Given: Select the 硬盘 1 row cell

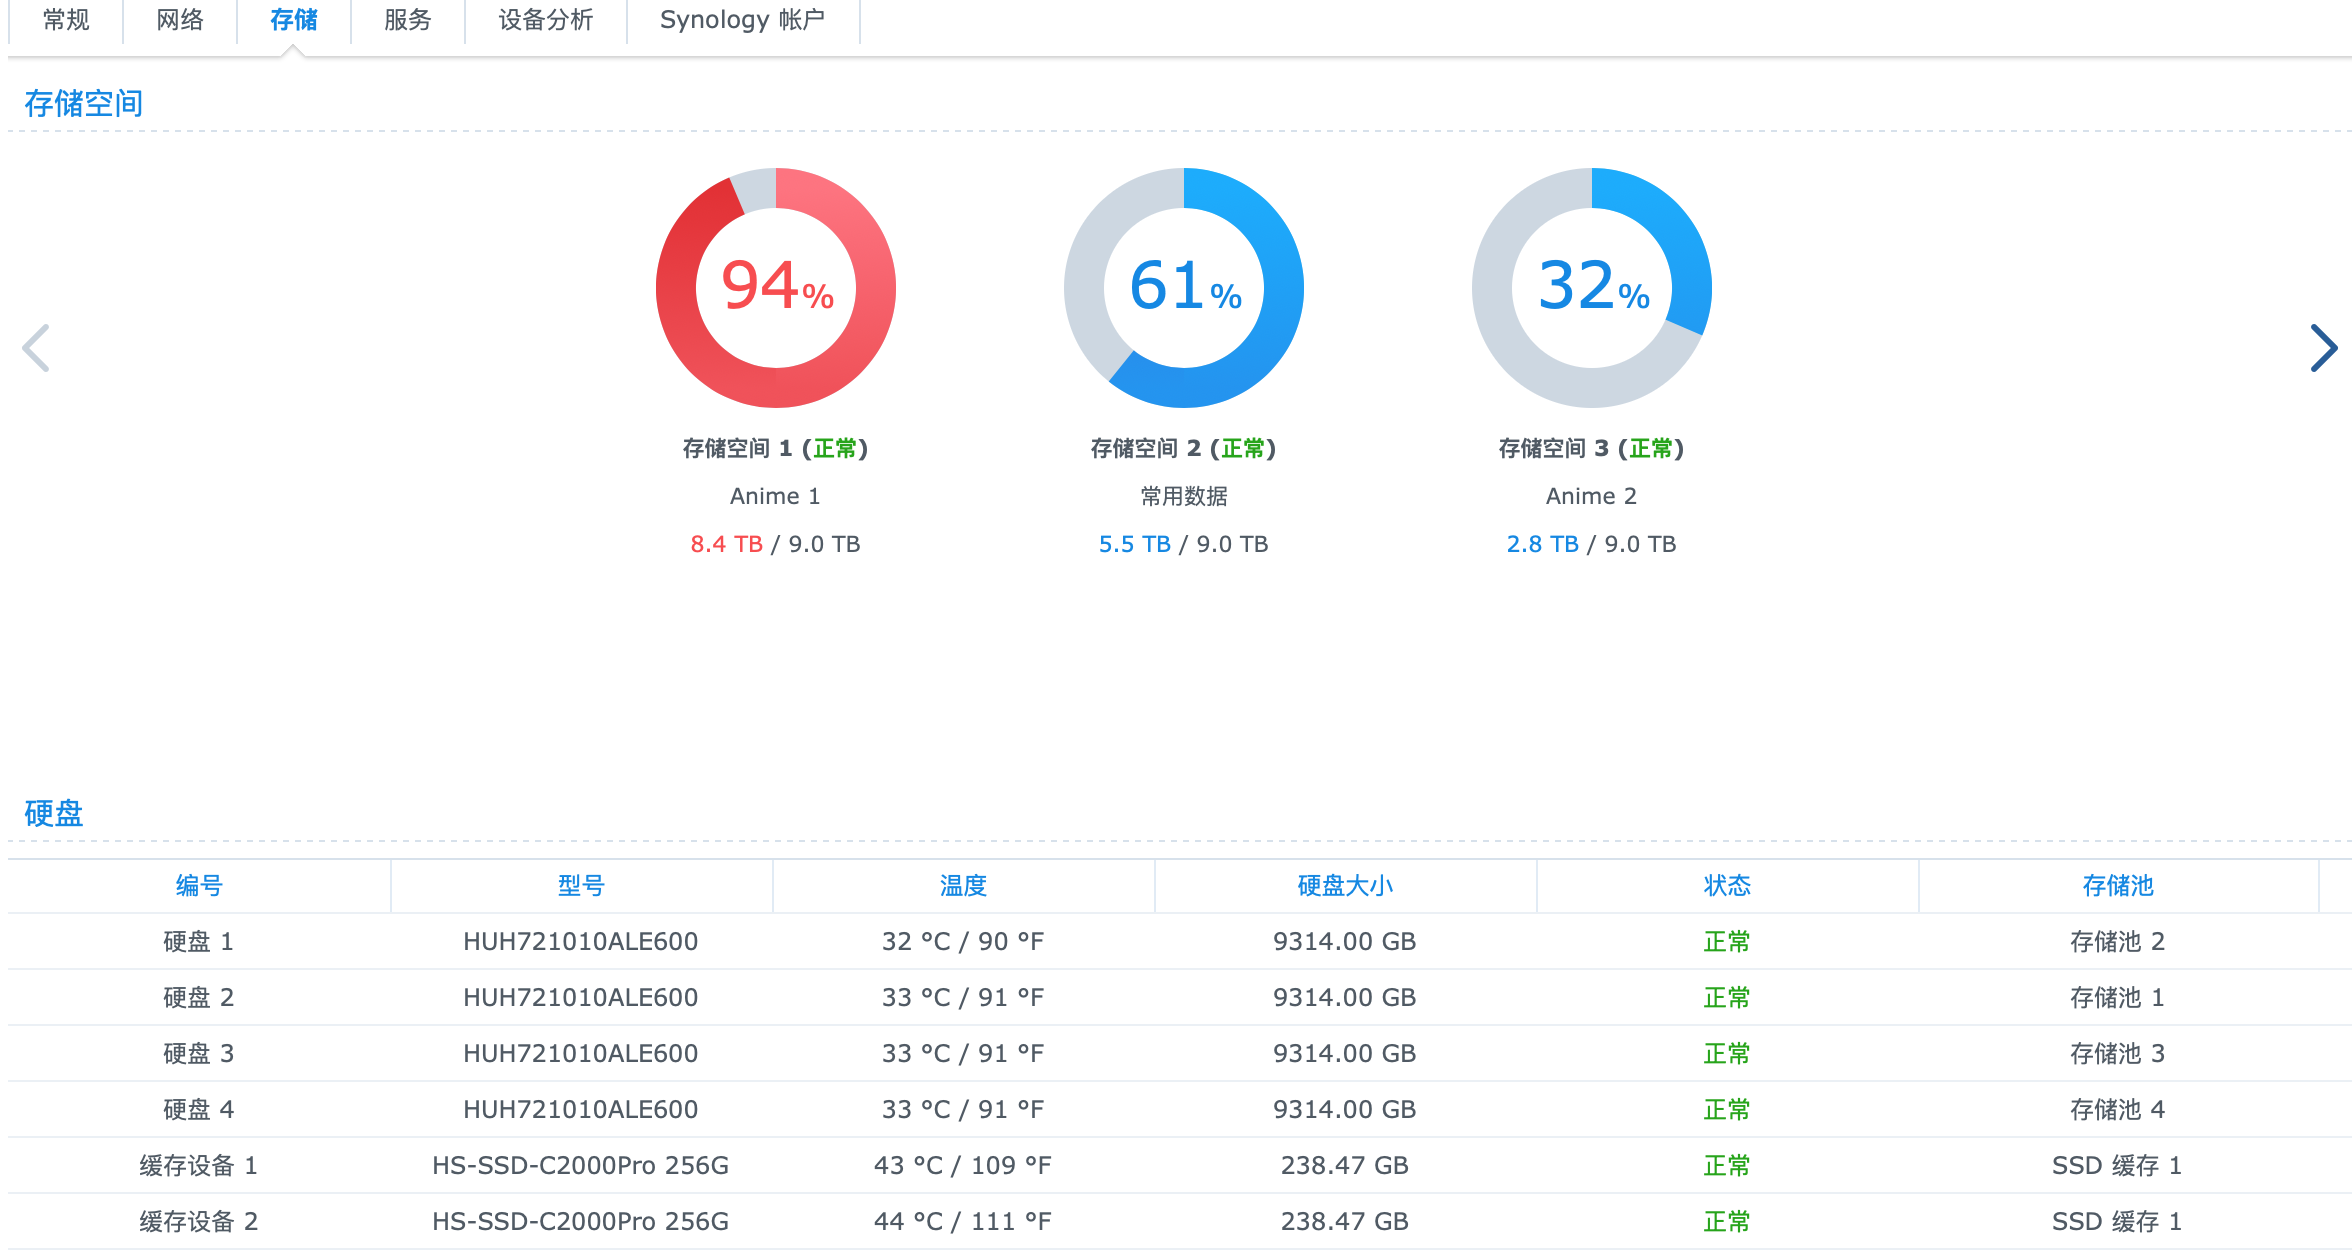Looking at the screenshot, I should tap(199, 941).
